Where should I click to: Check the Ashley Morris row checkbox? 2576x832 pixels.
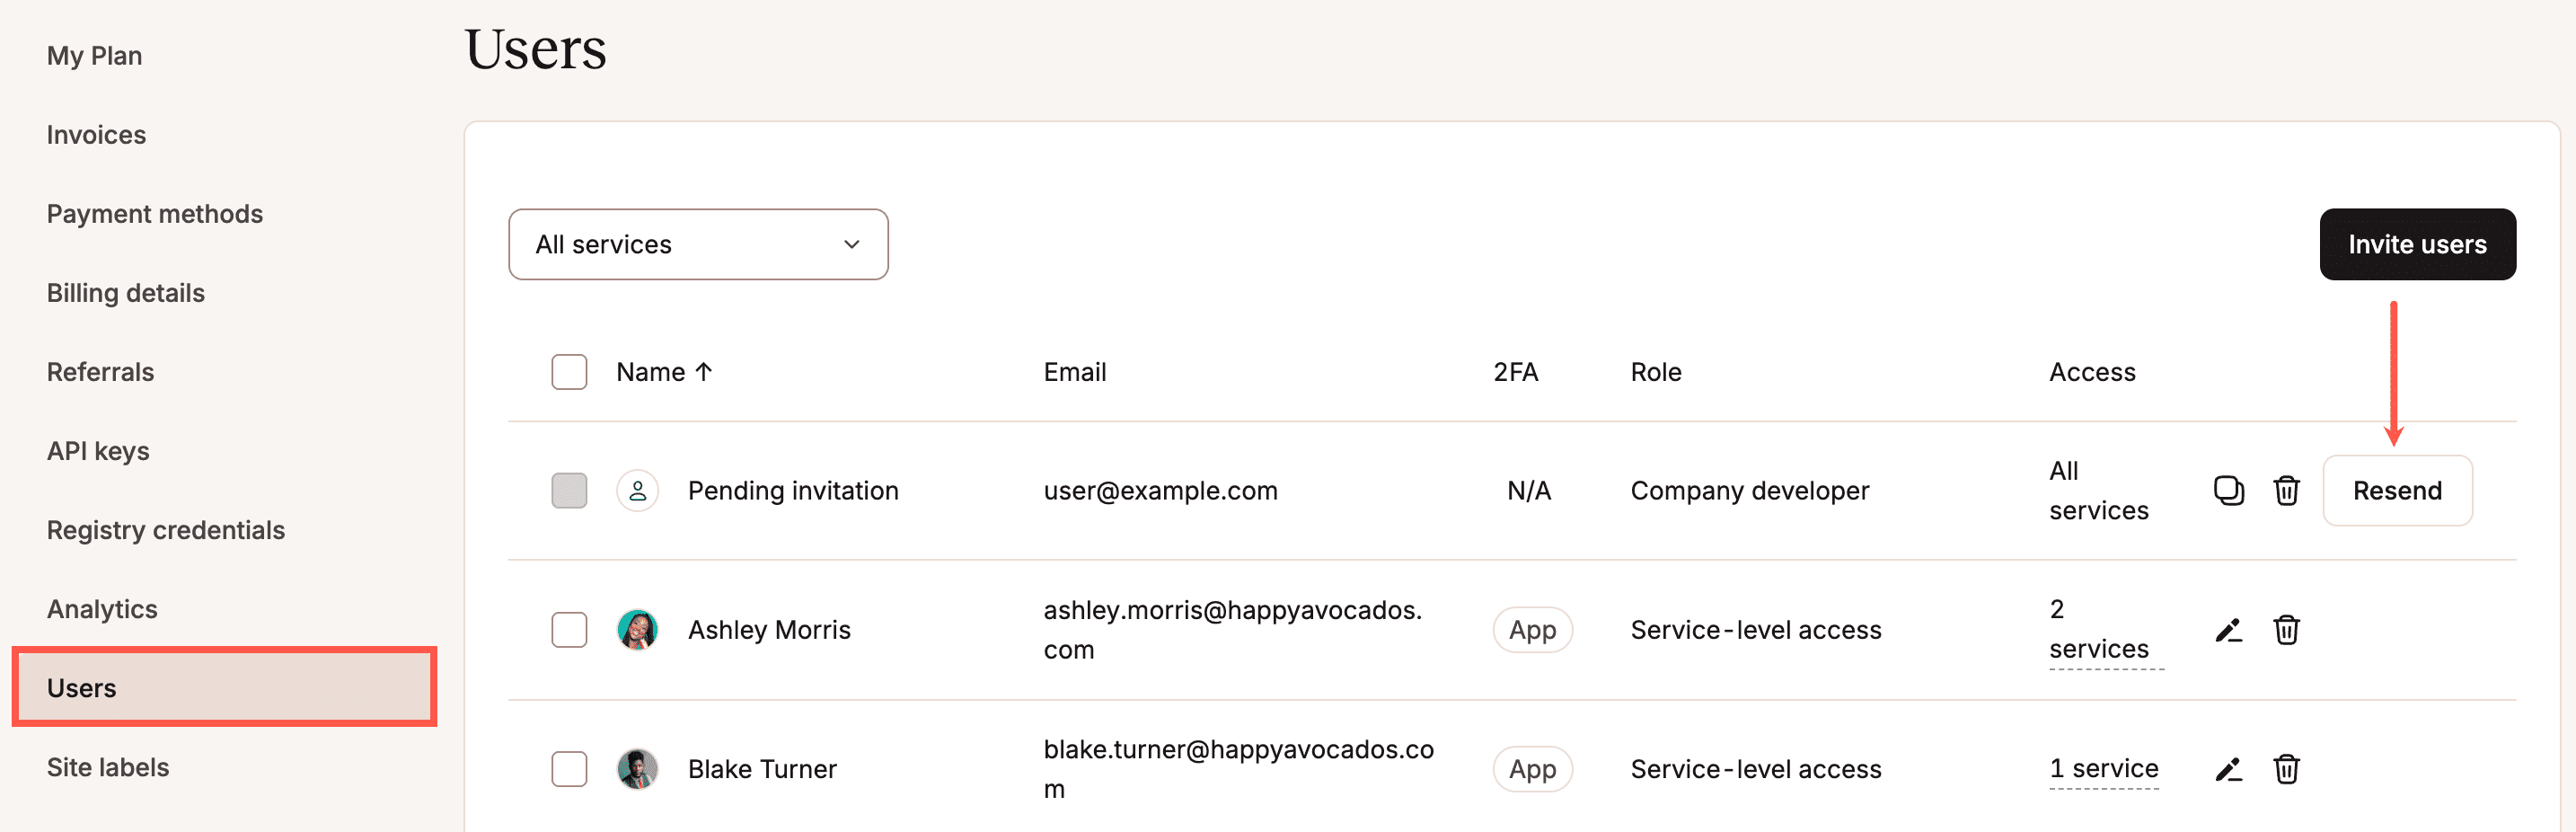(569, 630)
